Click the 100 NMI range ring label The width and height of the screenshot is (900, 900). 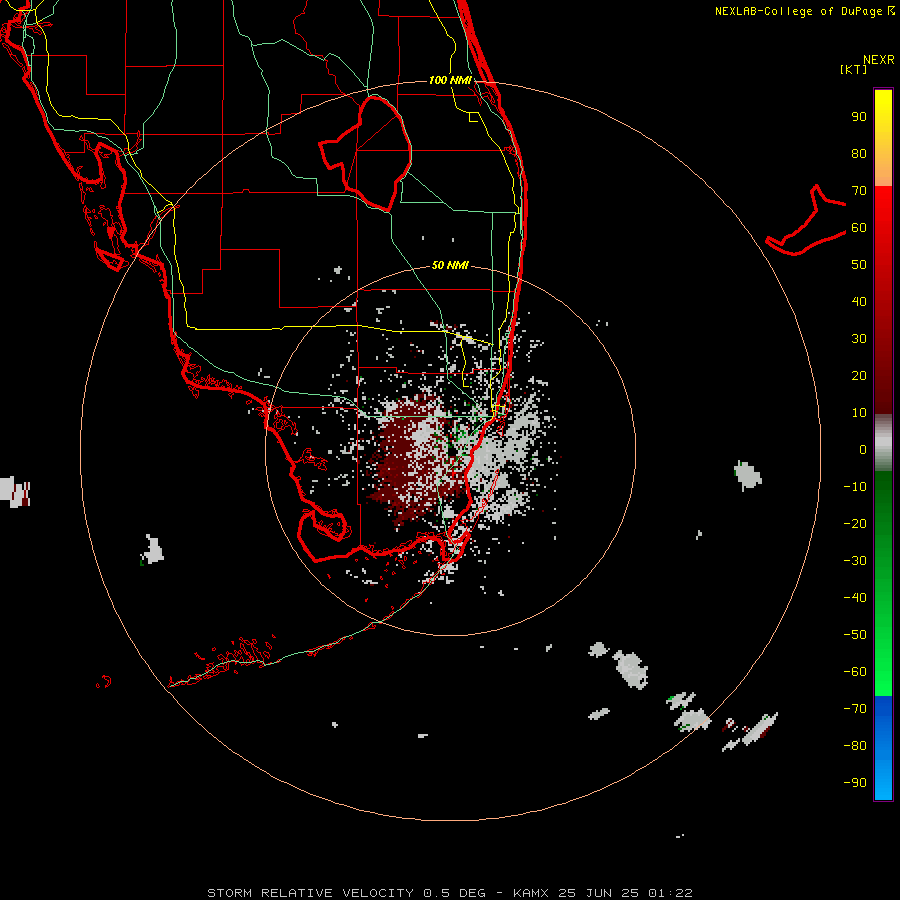[x=450, y=80]
